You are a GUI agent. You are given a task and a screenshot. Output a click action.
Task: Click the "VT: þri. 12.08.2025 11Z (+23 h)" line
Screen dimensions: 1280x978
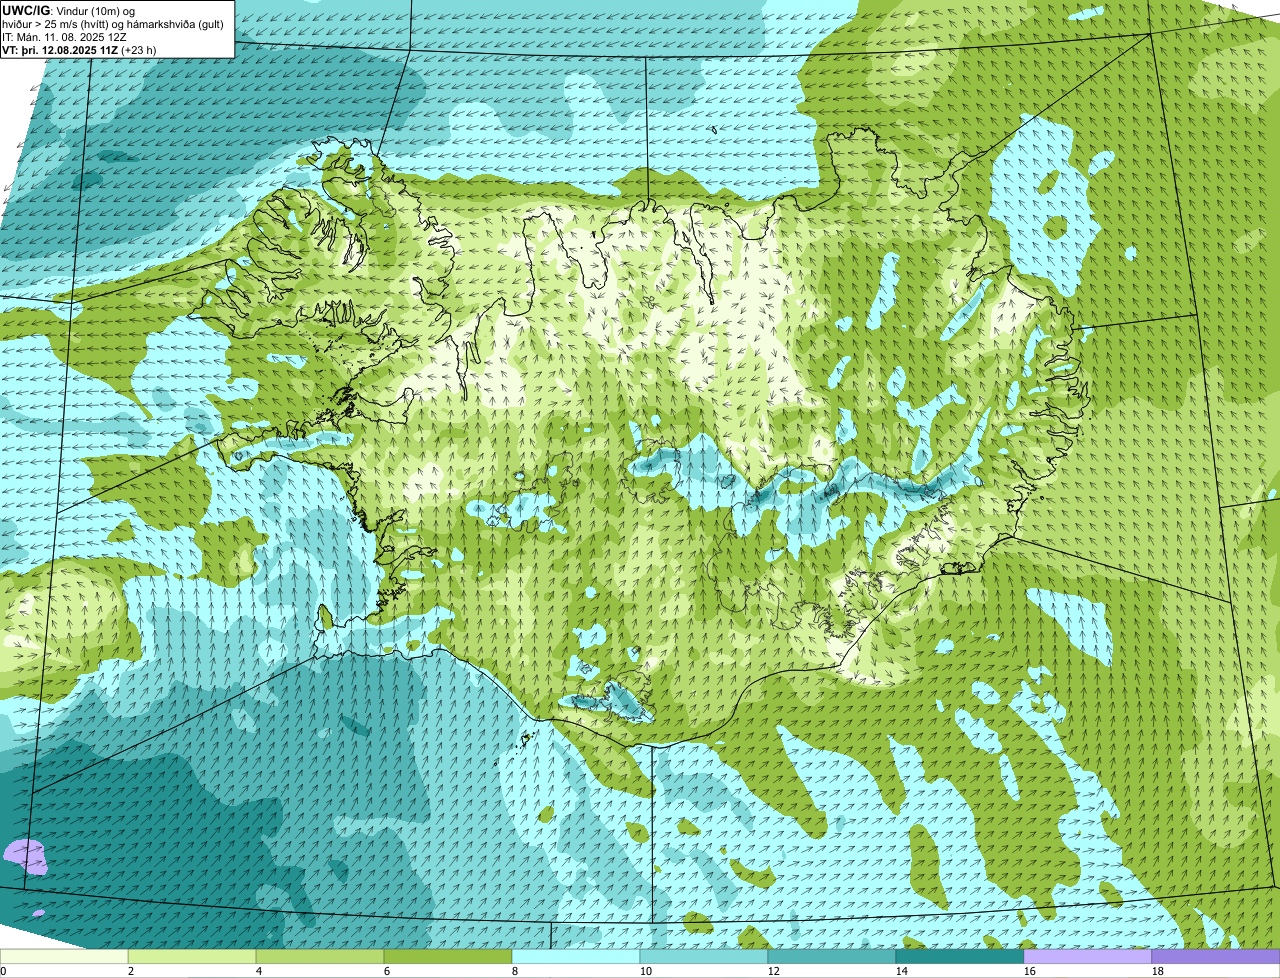coord(79,50)
